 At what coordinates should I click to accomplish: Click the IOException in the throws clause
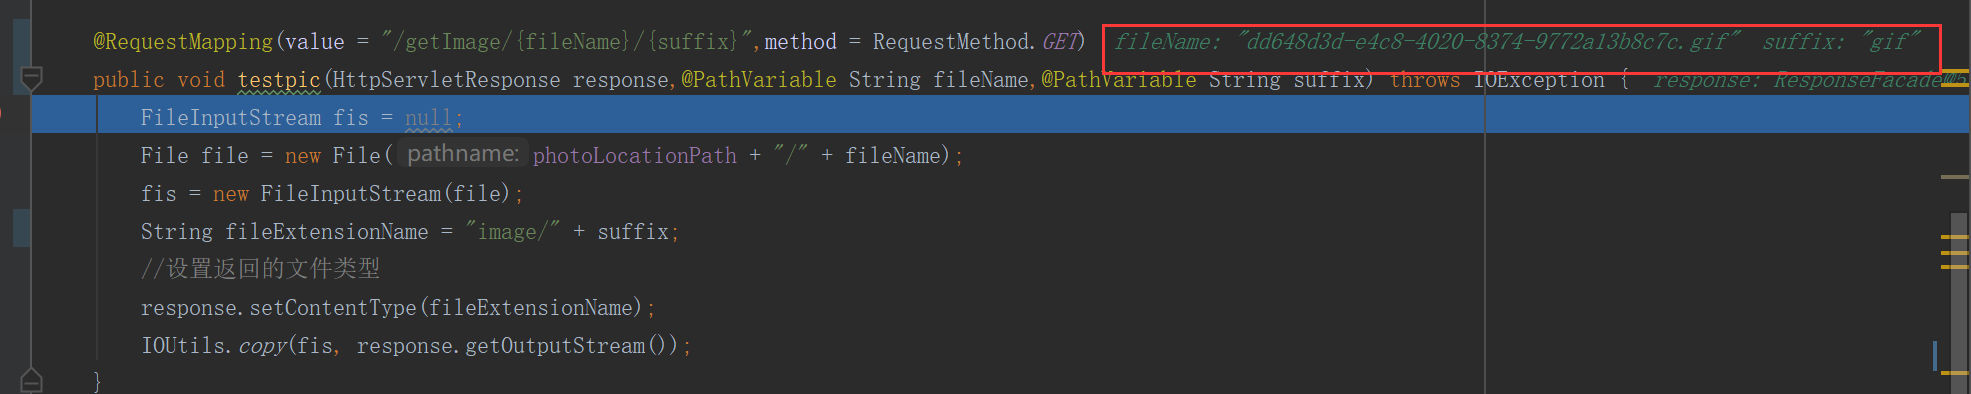pos(1538,80)
